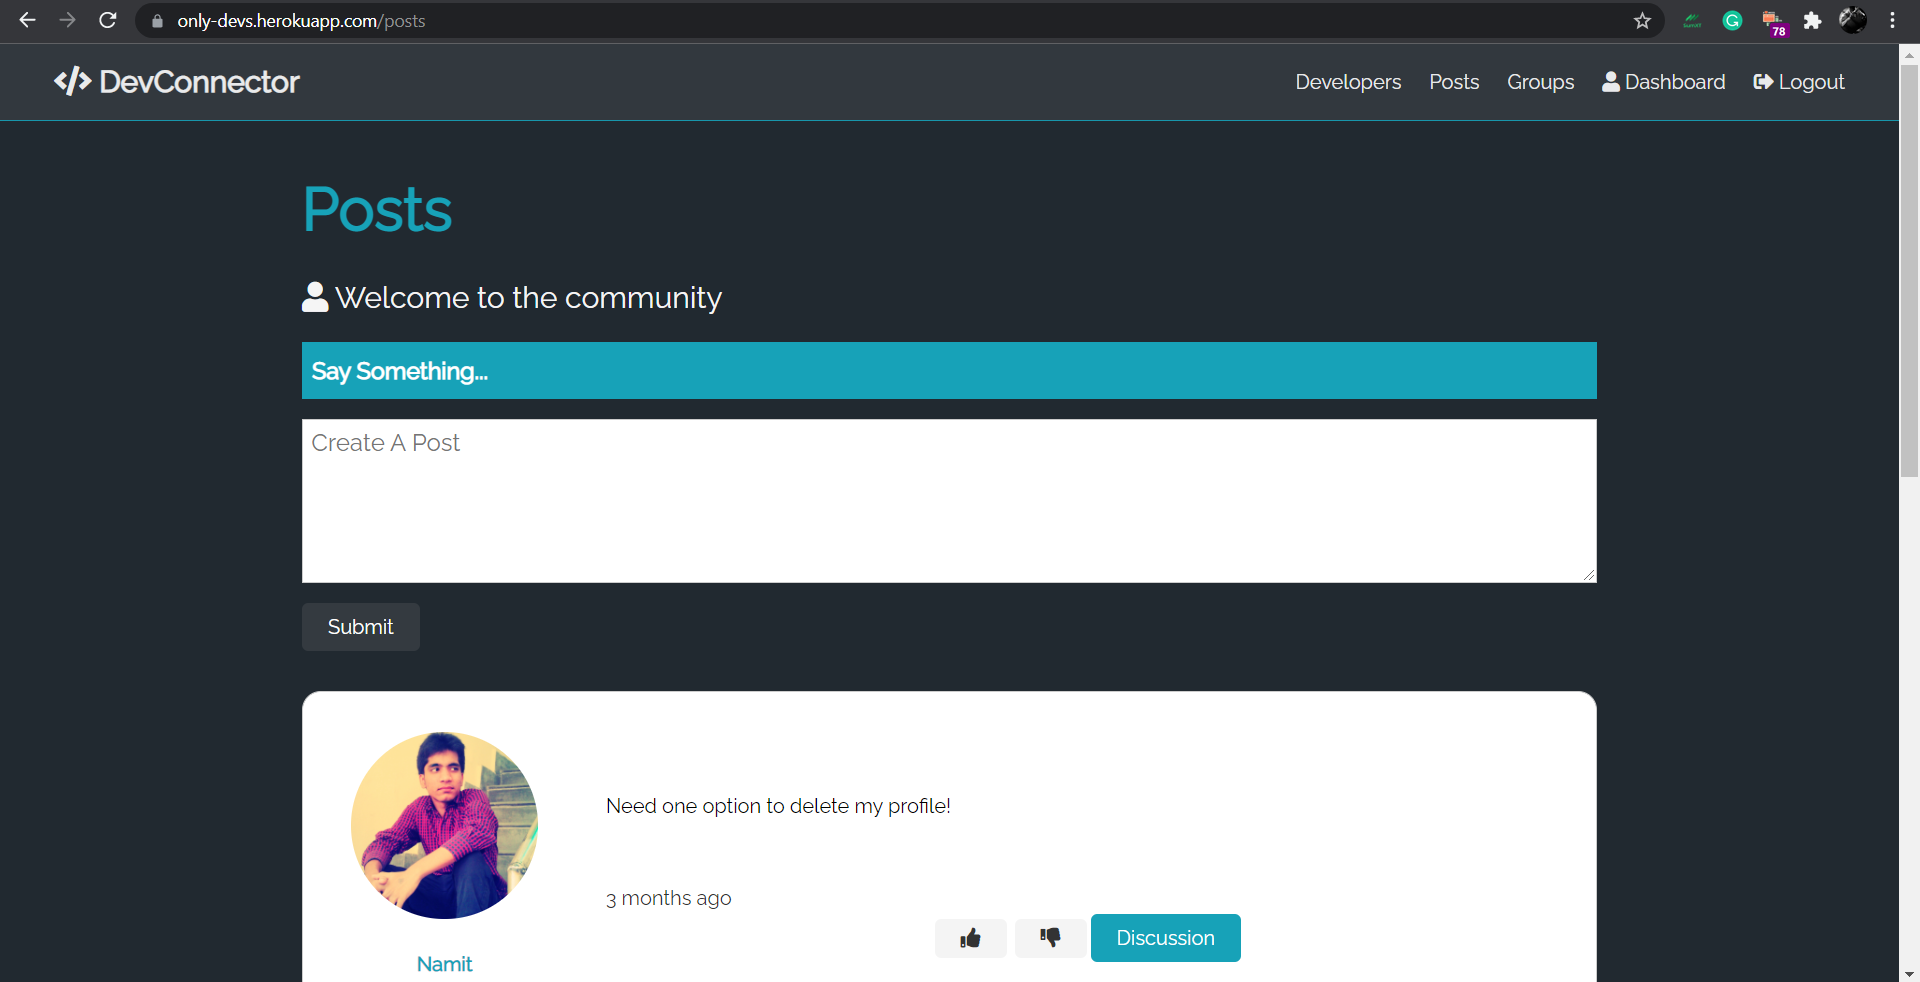Click the lock icon in address bar
This screenshot has width=1920, height=982.
(157, 21)
